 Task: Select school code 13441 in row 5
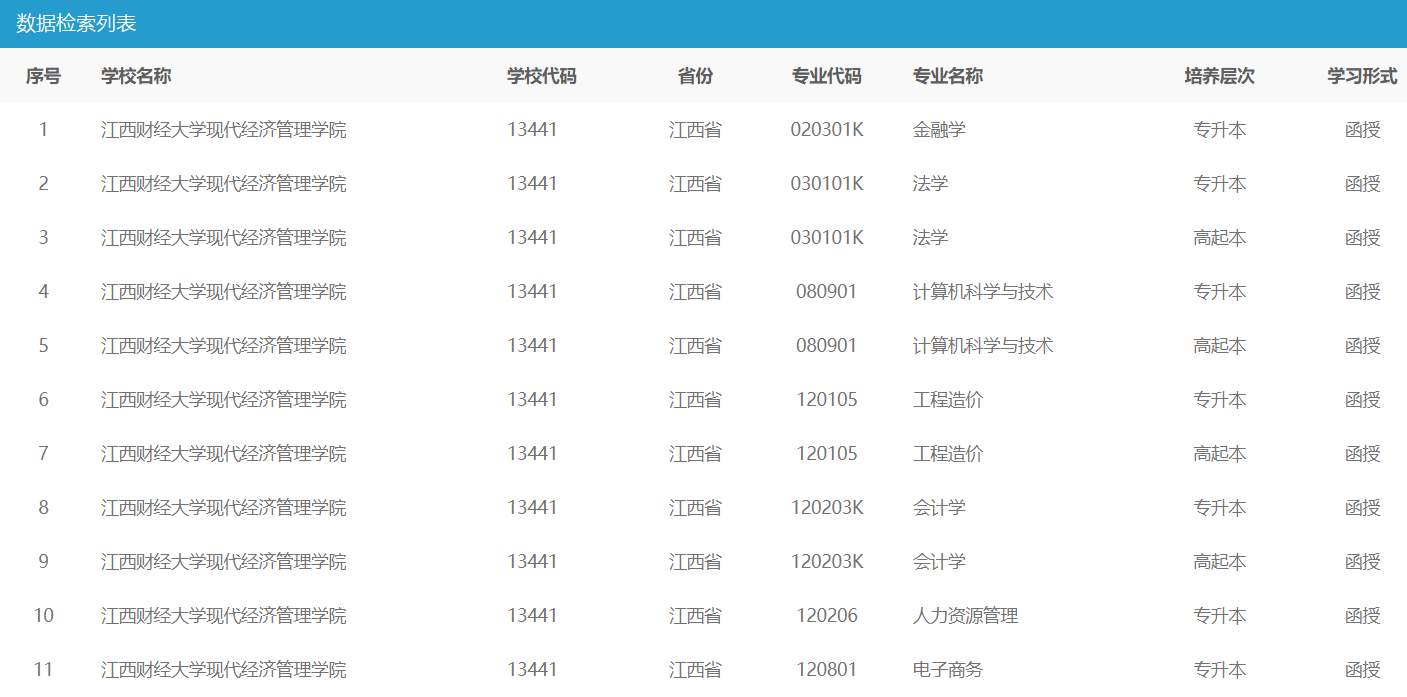pyautogui.click(x=532, y=346)
